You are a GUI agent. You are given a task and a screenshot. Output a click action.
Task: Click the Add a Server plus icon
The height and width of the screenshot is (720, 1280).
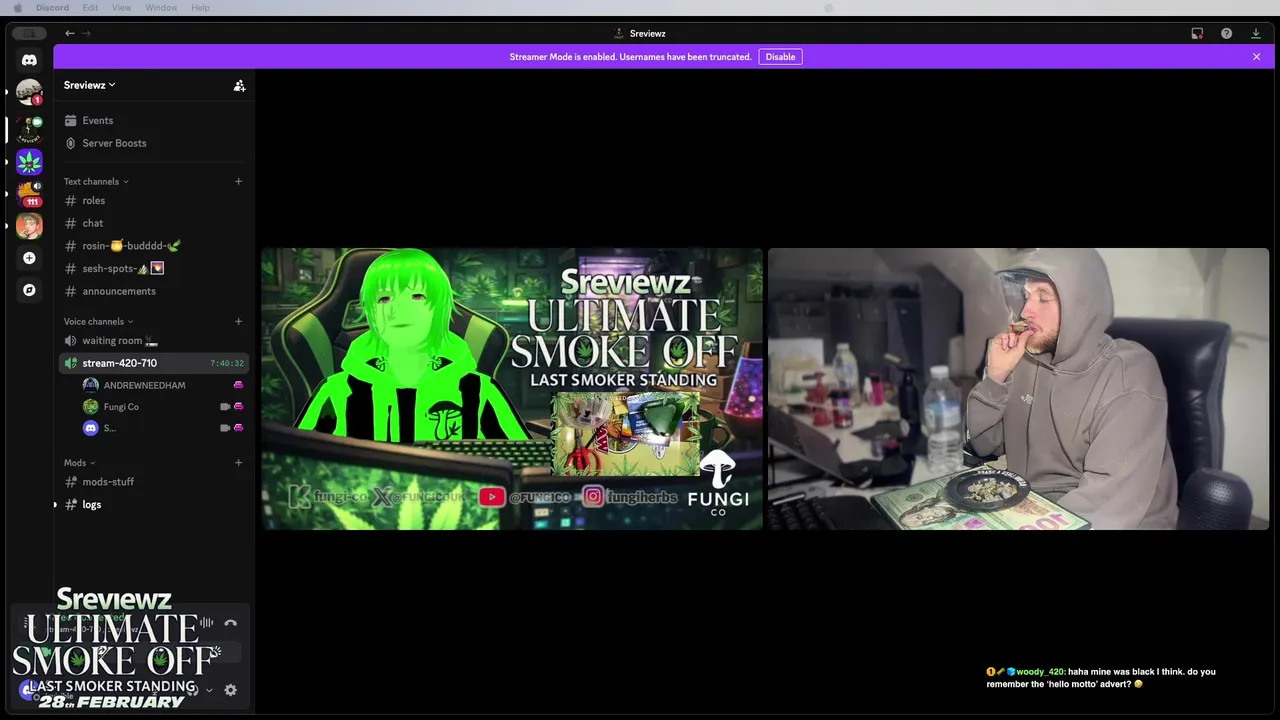[x=29, y=258]
